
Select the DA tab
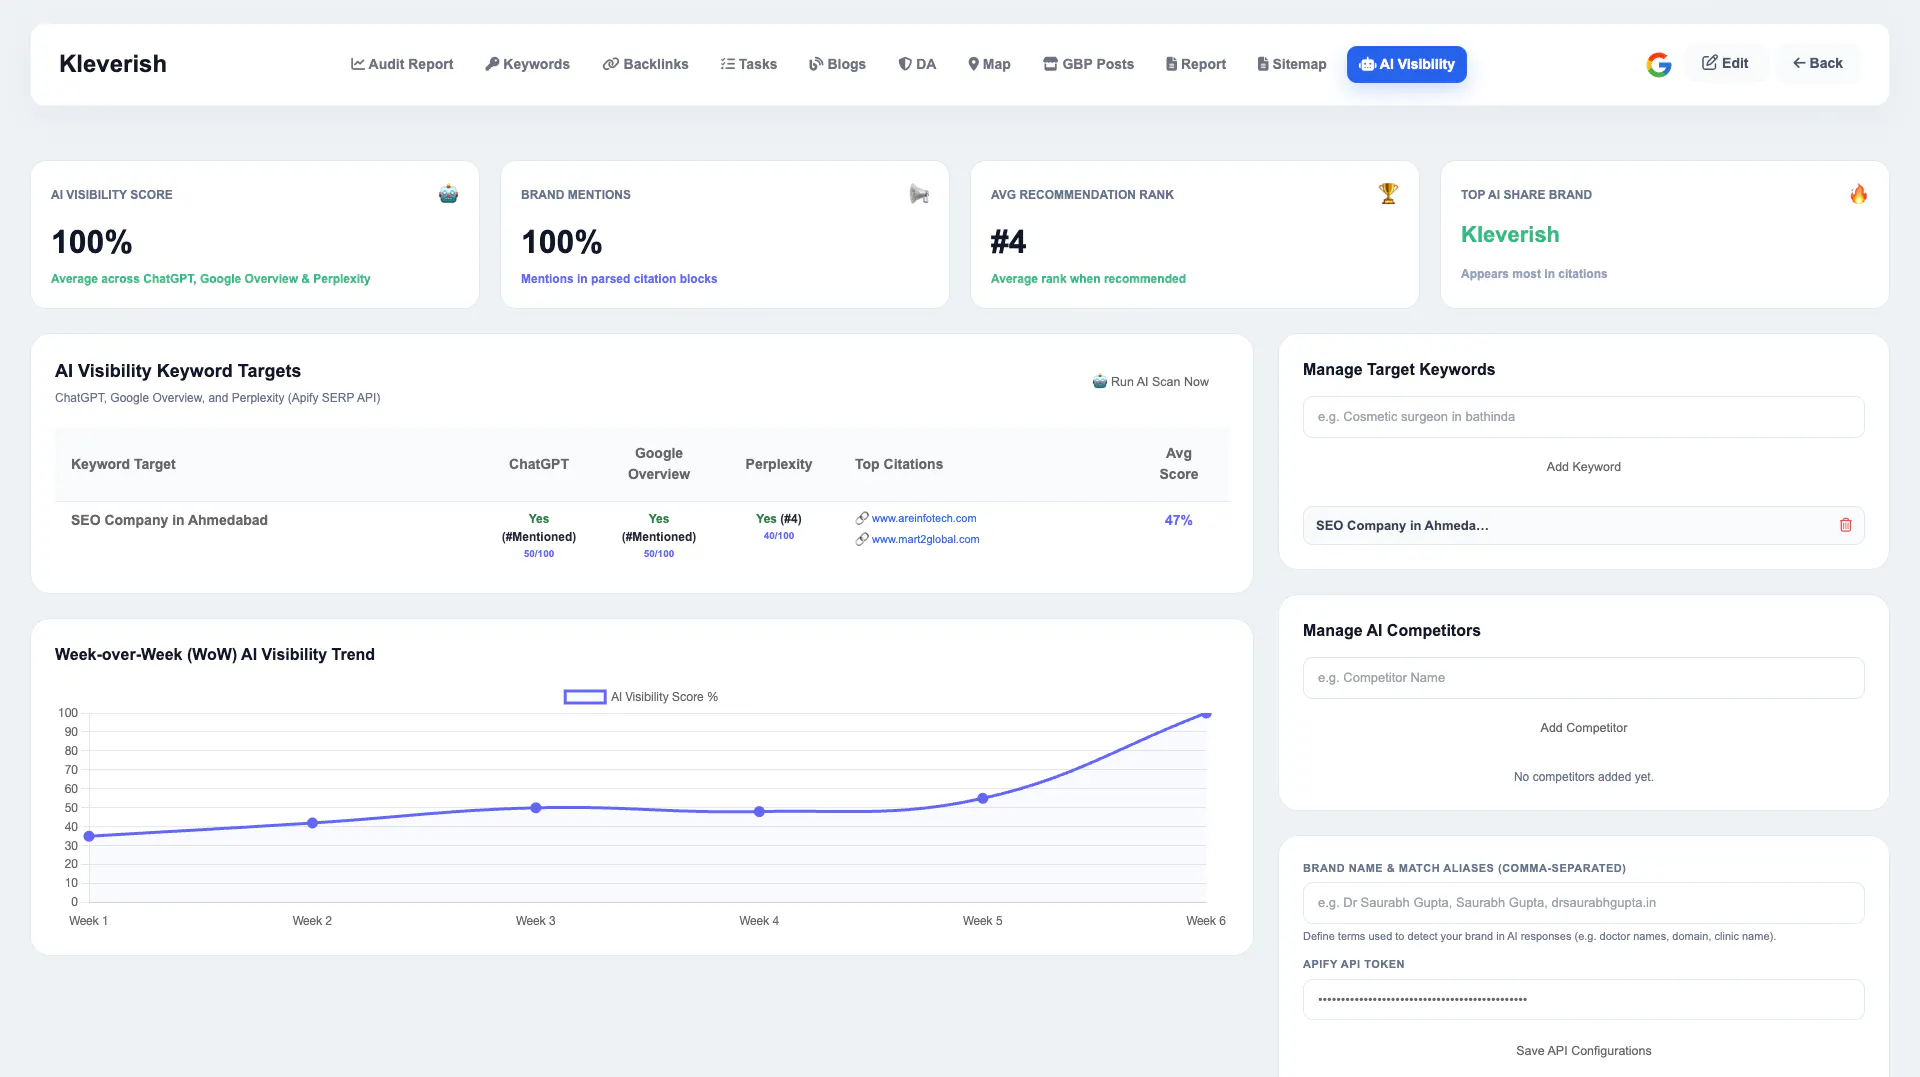pos(917,64)
